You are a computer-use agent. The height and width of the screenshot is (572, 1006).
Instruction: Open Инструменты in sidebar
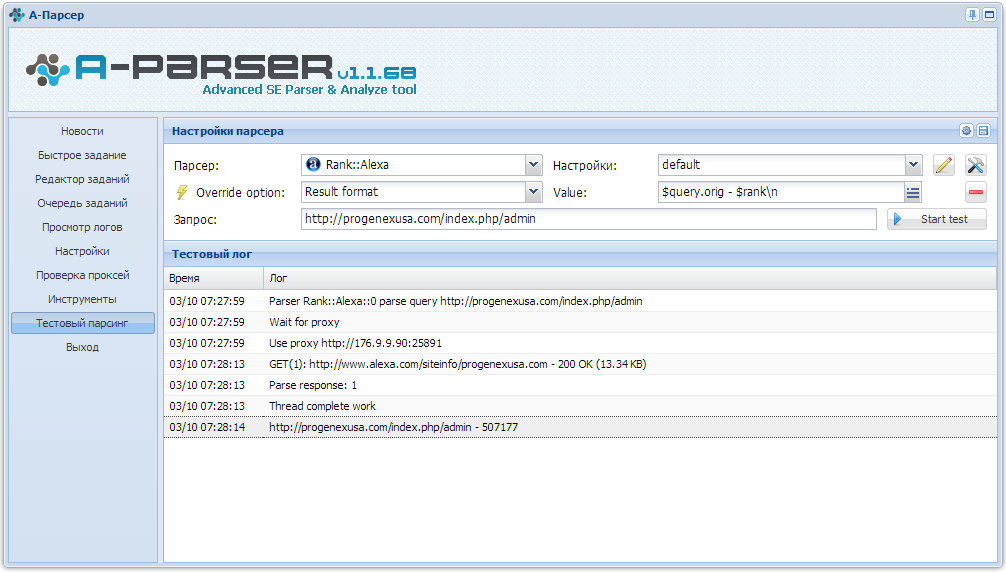coord(82,299)
